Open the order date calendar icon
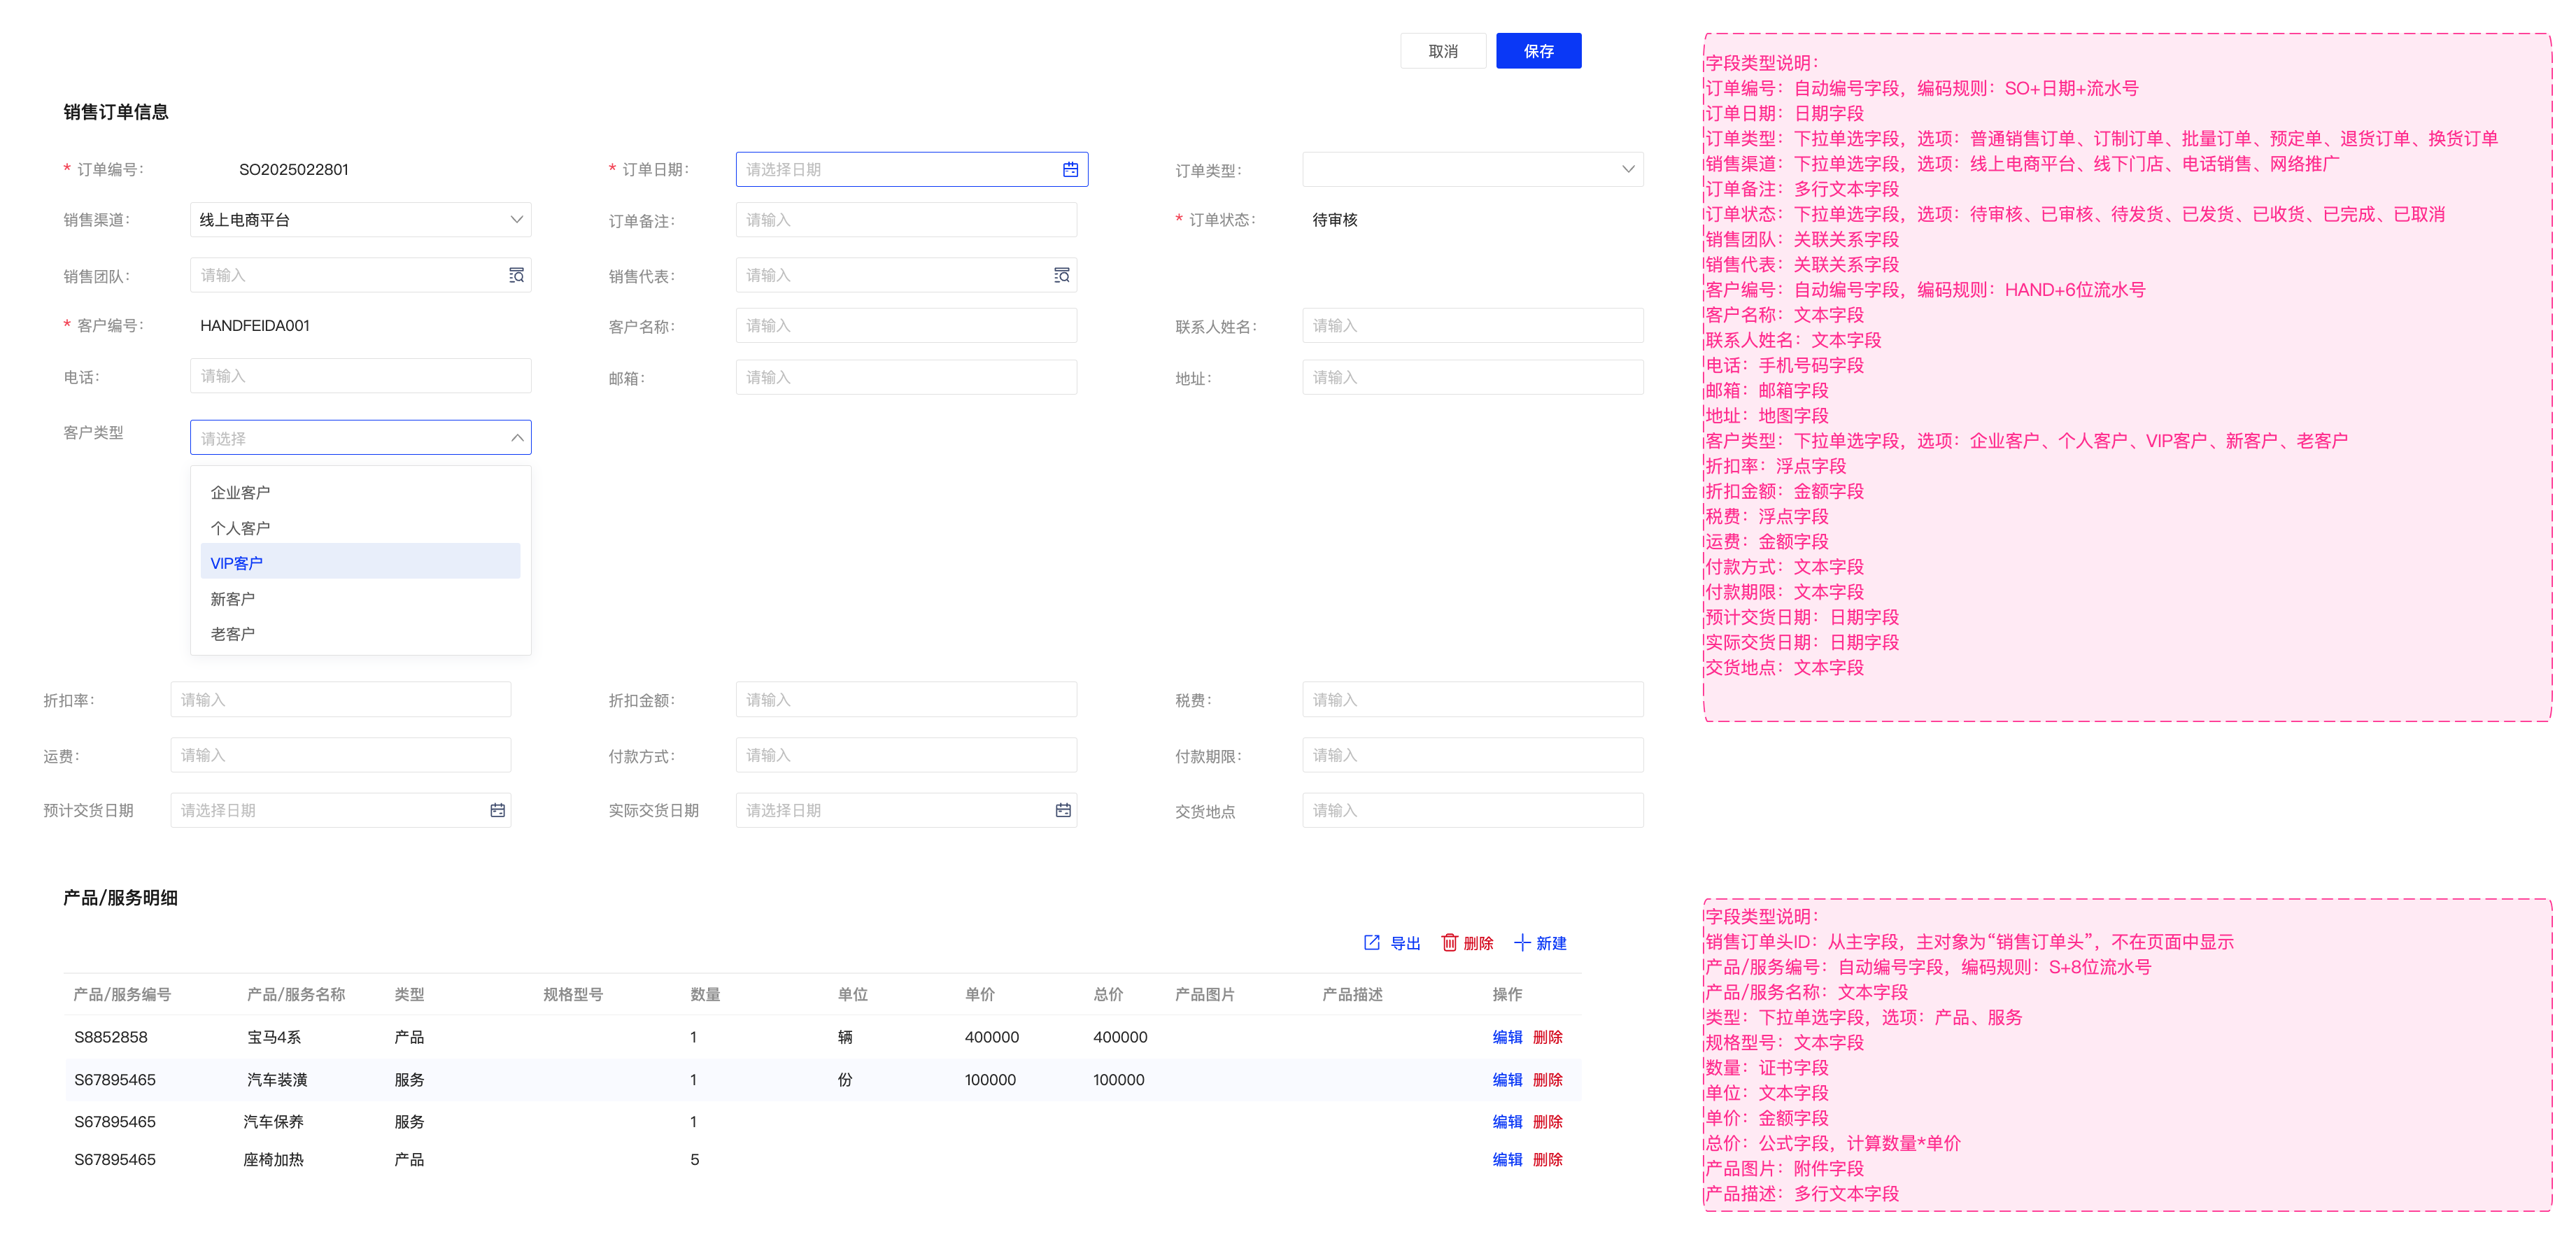The image size is (2576, 1258). (x=1069, y=170)
